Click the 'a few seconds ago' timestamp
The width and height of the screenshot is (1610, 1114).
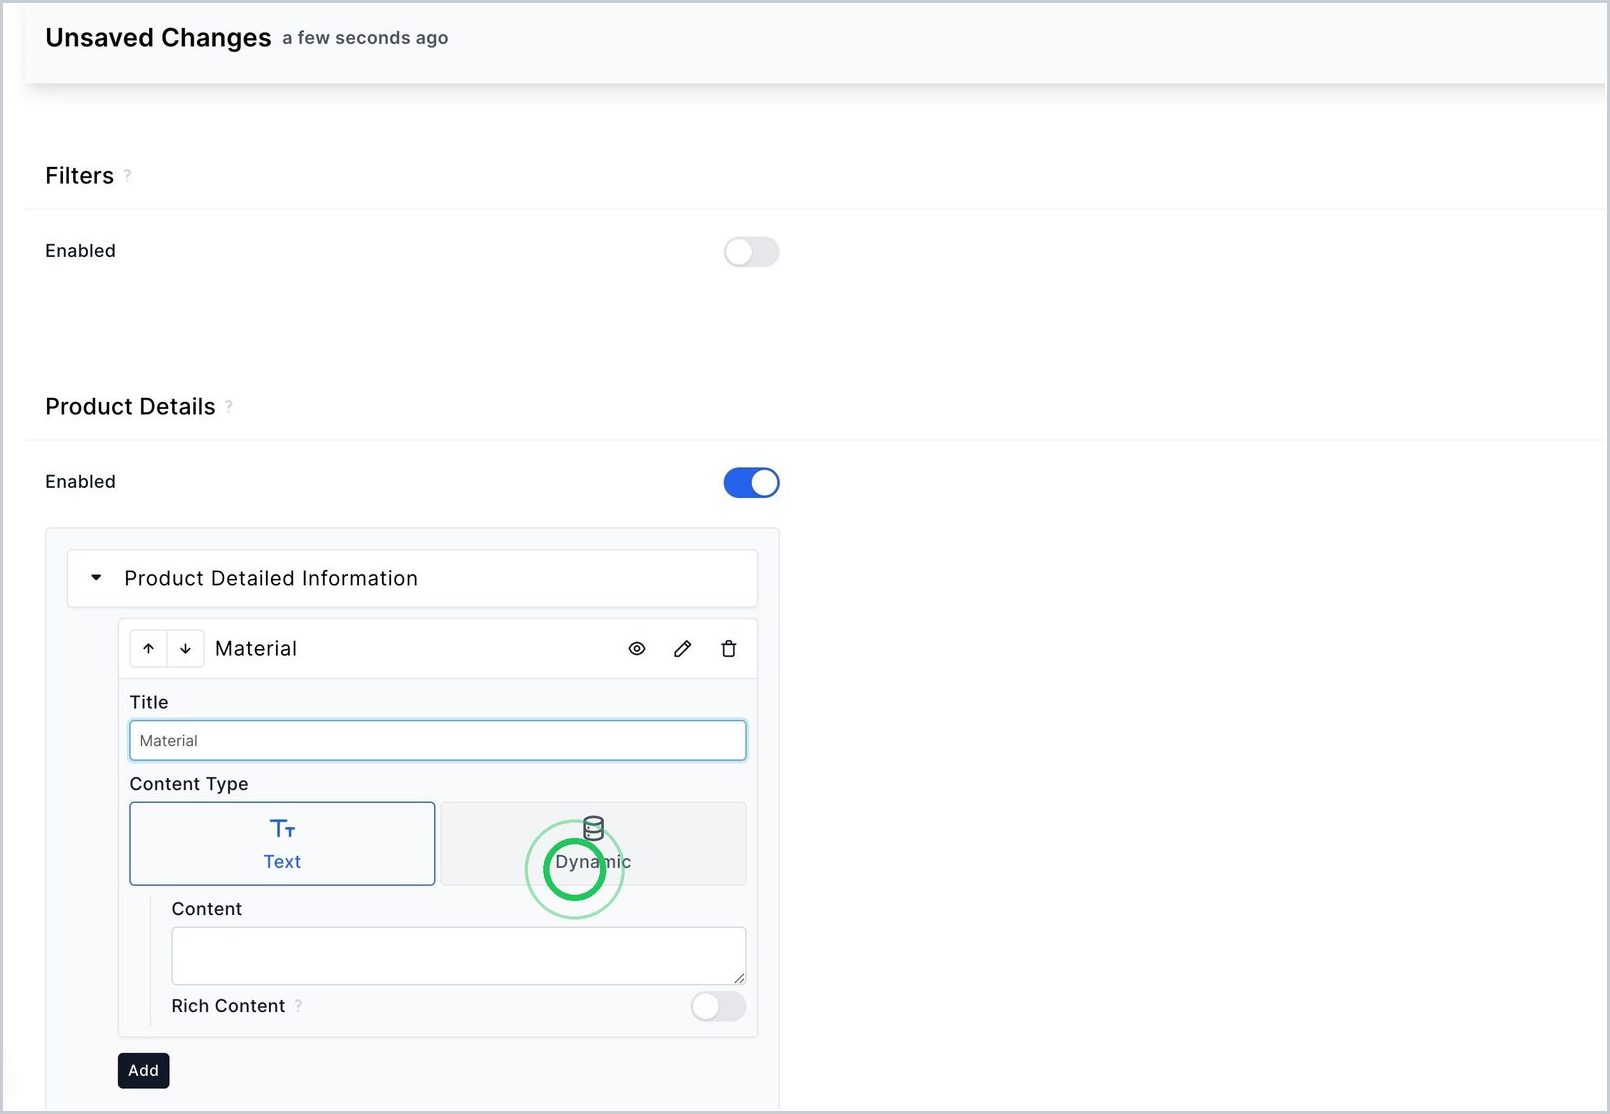pyautogui.click(x=365, y=38)
